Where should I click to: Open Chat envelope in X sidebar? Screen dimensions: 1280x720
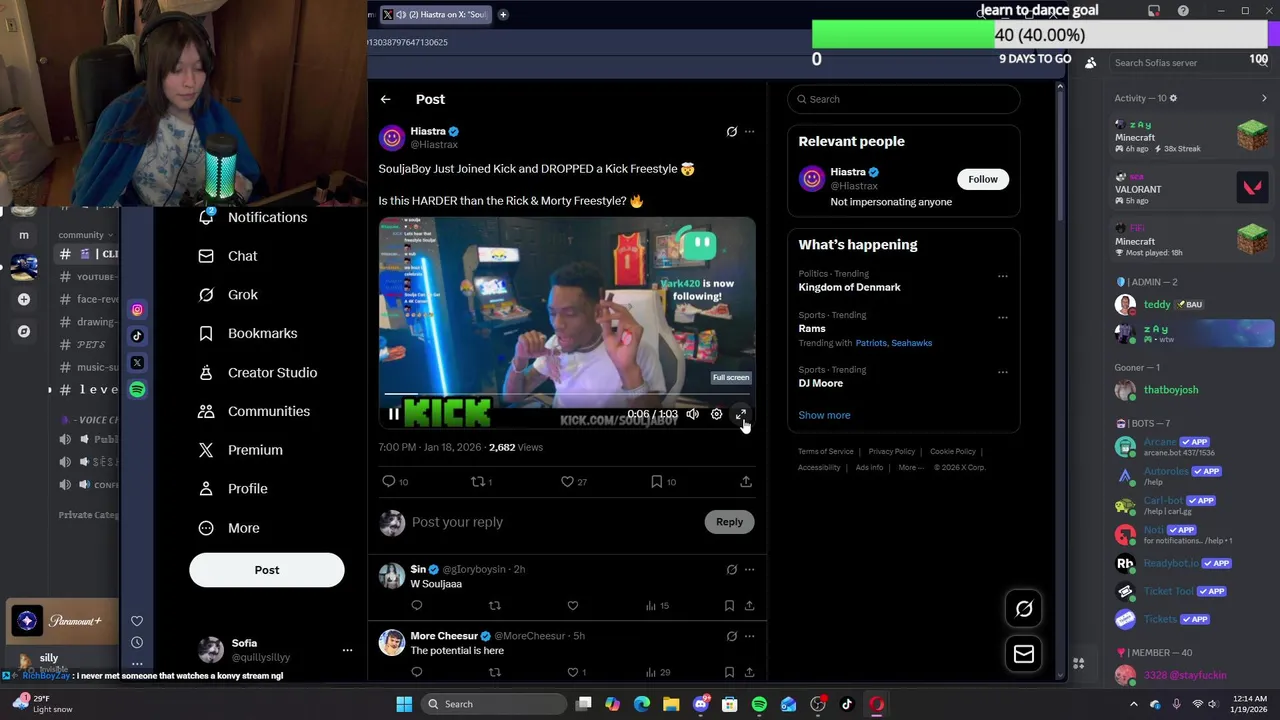pyautogui.click(x=228, y=256)
